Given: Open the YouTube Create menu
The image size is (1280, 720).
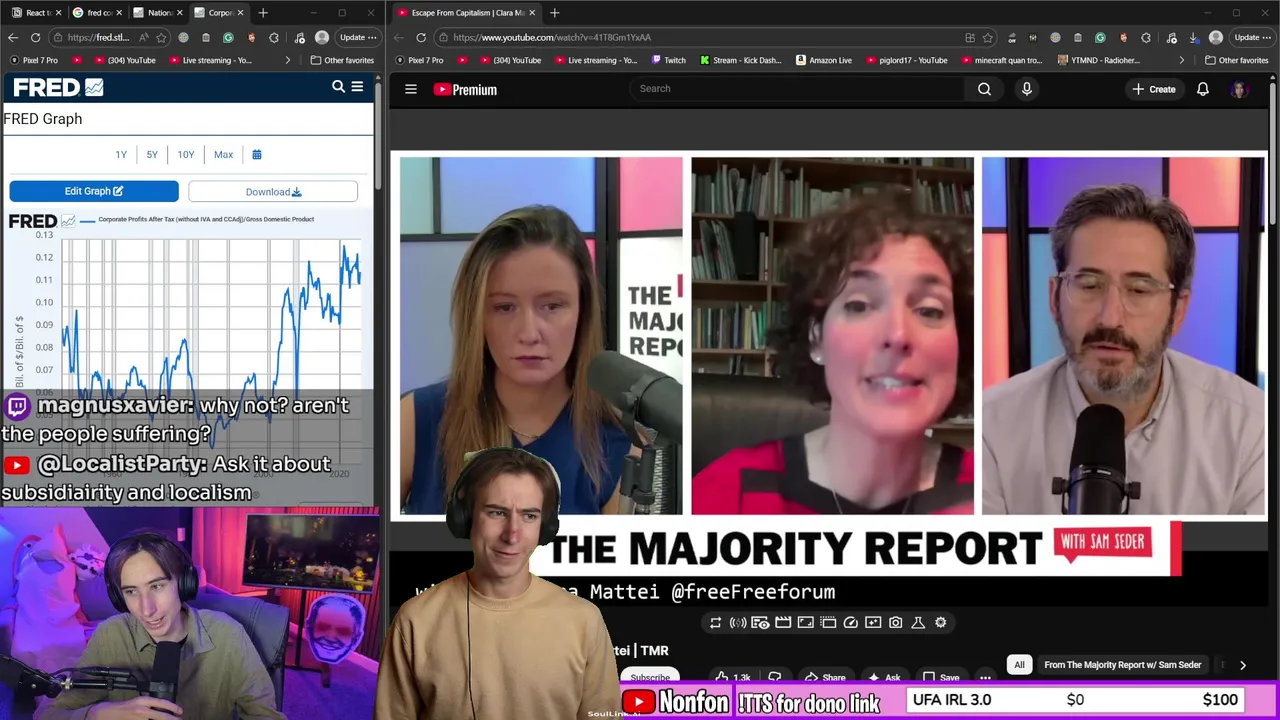Looking at the screenshot, I should click(x=1153, y=89).
